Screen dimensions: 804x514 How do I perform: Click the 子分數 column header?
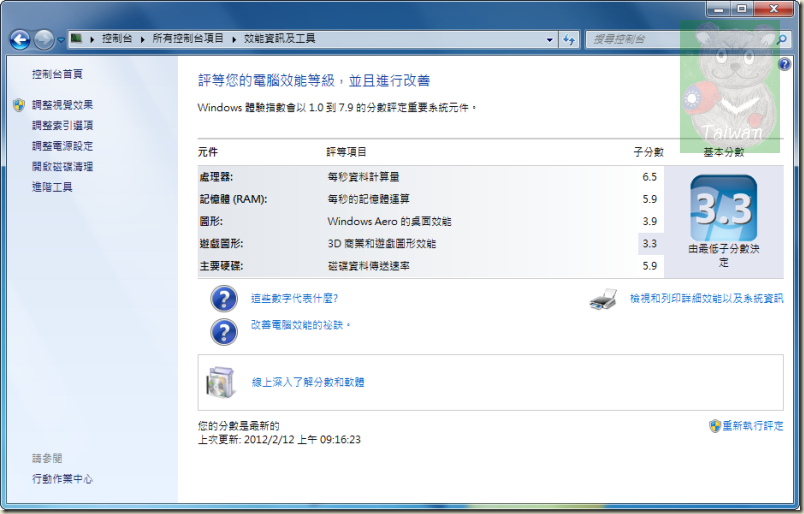(648, 152)
